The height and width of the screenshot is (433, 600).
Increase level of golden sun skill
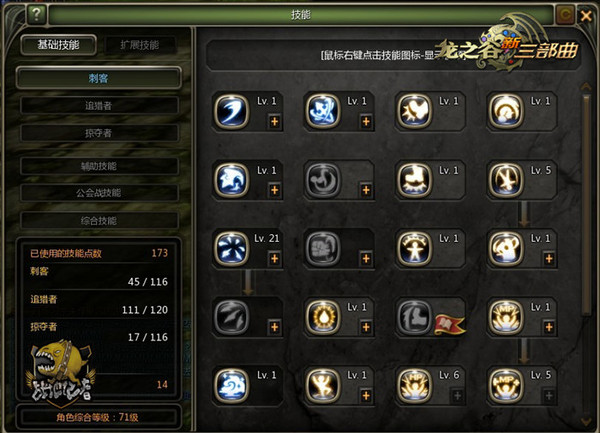[x=366, y=327]
